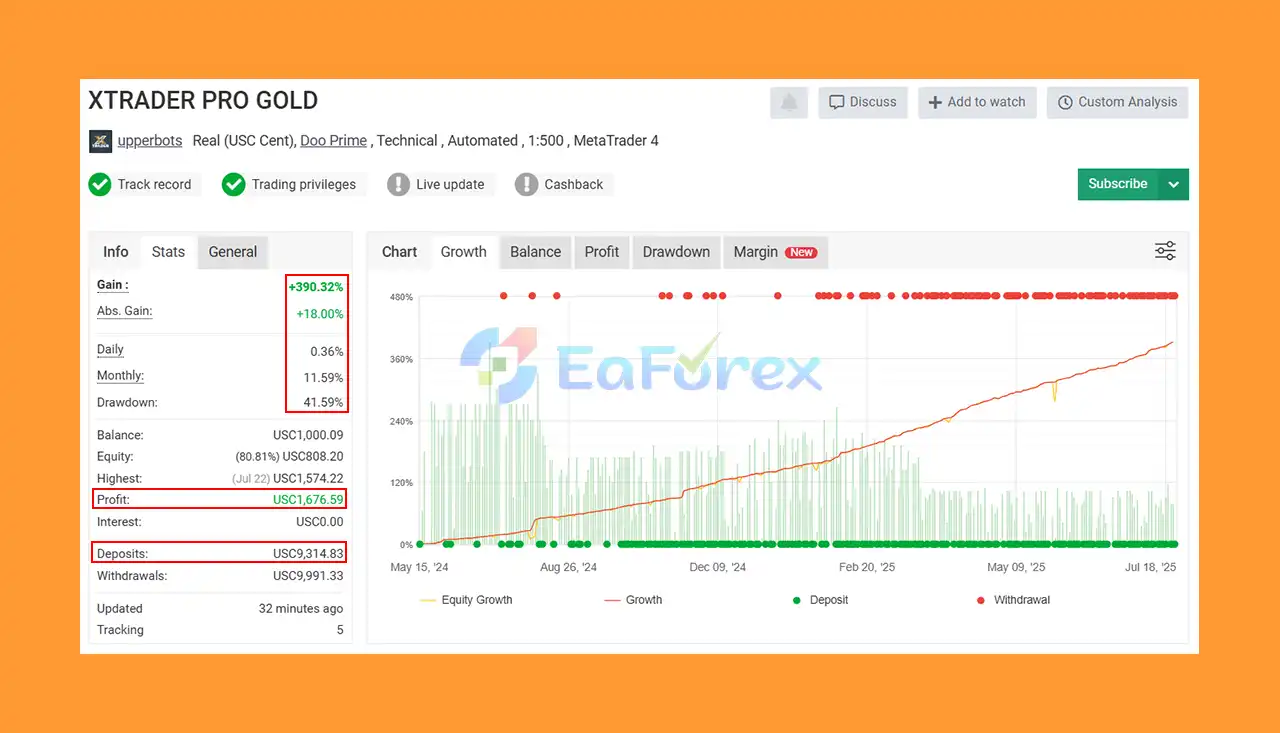Open the Discuss button
The width and height of the screenshot is (1280, 733).
coord(863,102)
